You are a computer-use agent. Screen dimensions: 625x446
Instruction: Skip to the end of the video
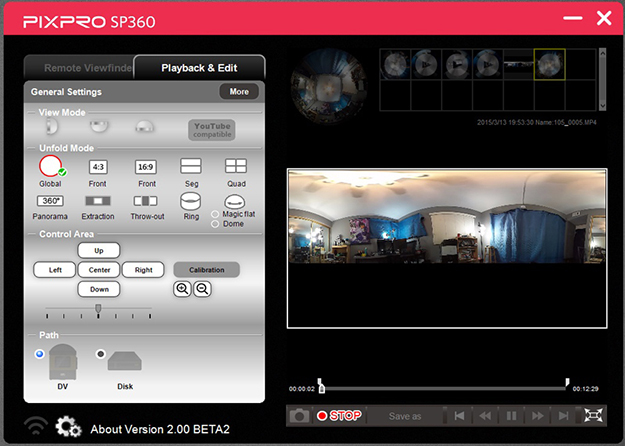click(x=563, y=416)
